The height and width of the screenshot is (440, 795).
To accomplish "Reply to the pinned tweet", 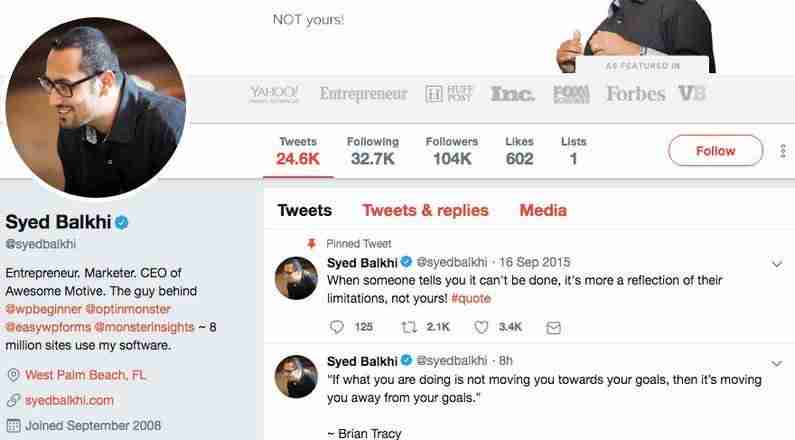I will (x=336, y=327).
